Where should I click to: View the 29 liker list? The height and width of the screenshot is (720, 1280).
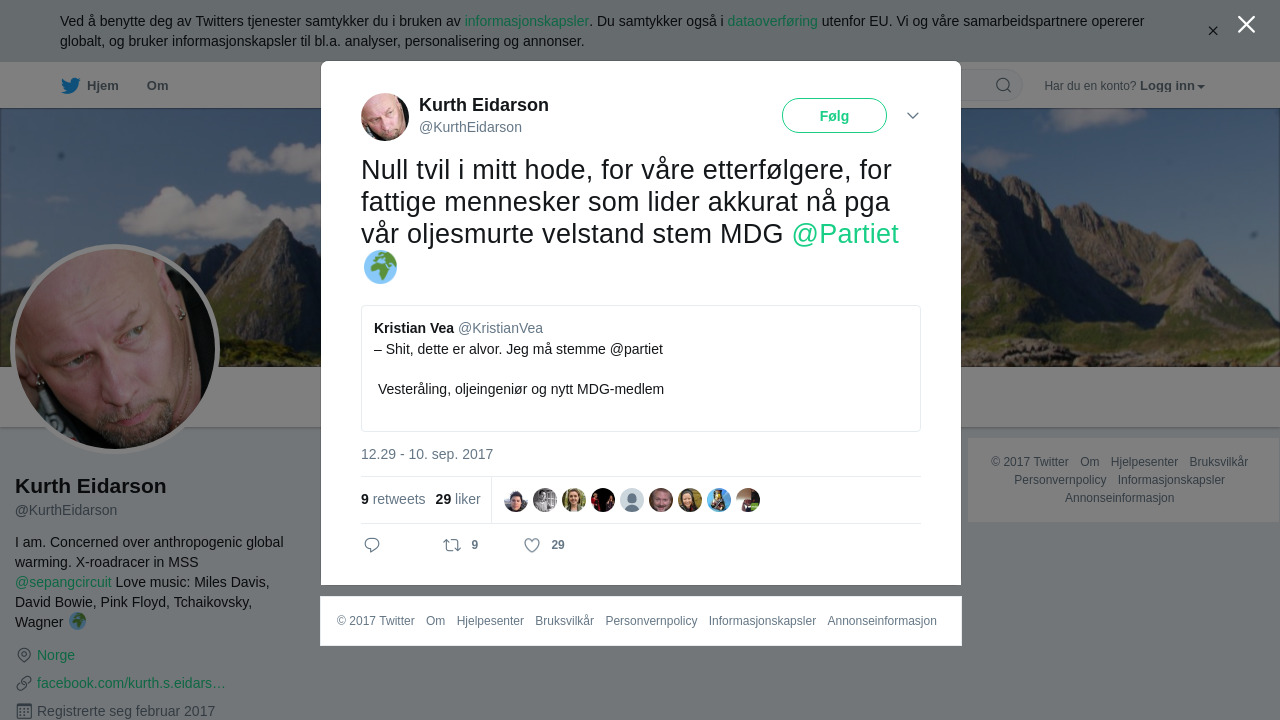click(x=458, y=499)
